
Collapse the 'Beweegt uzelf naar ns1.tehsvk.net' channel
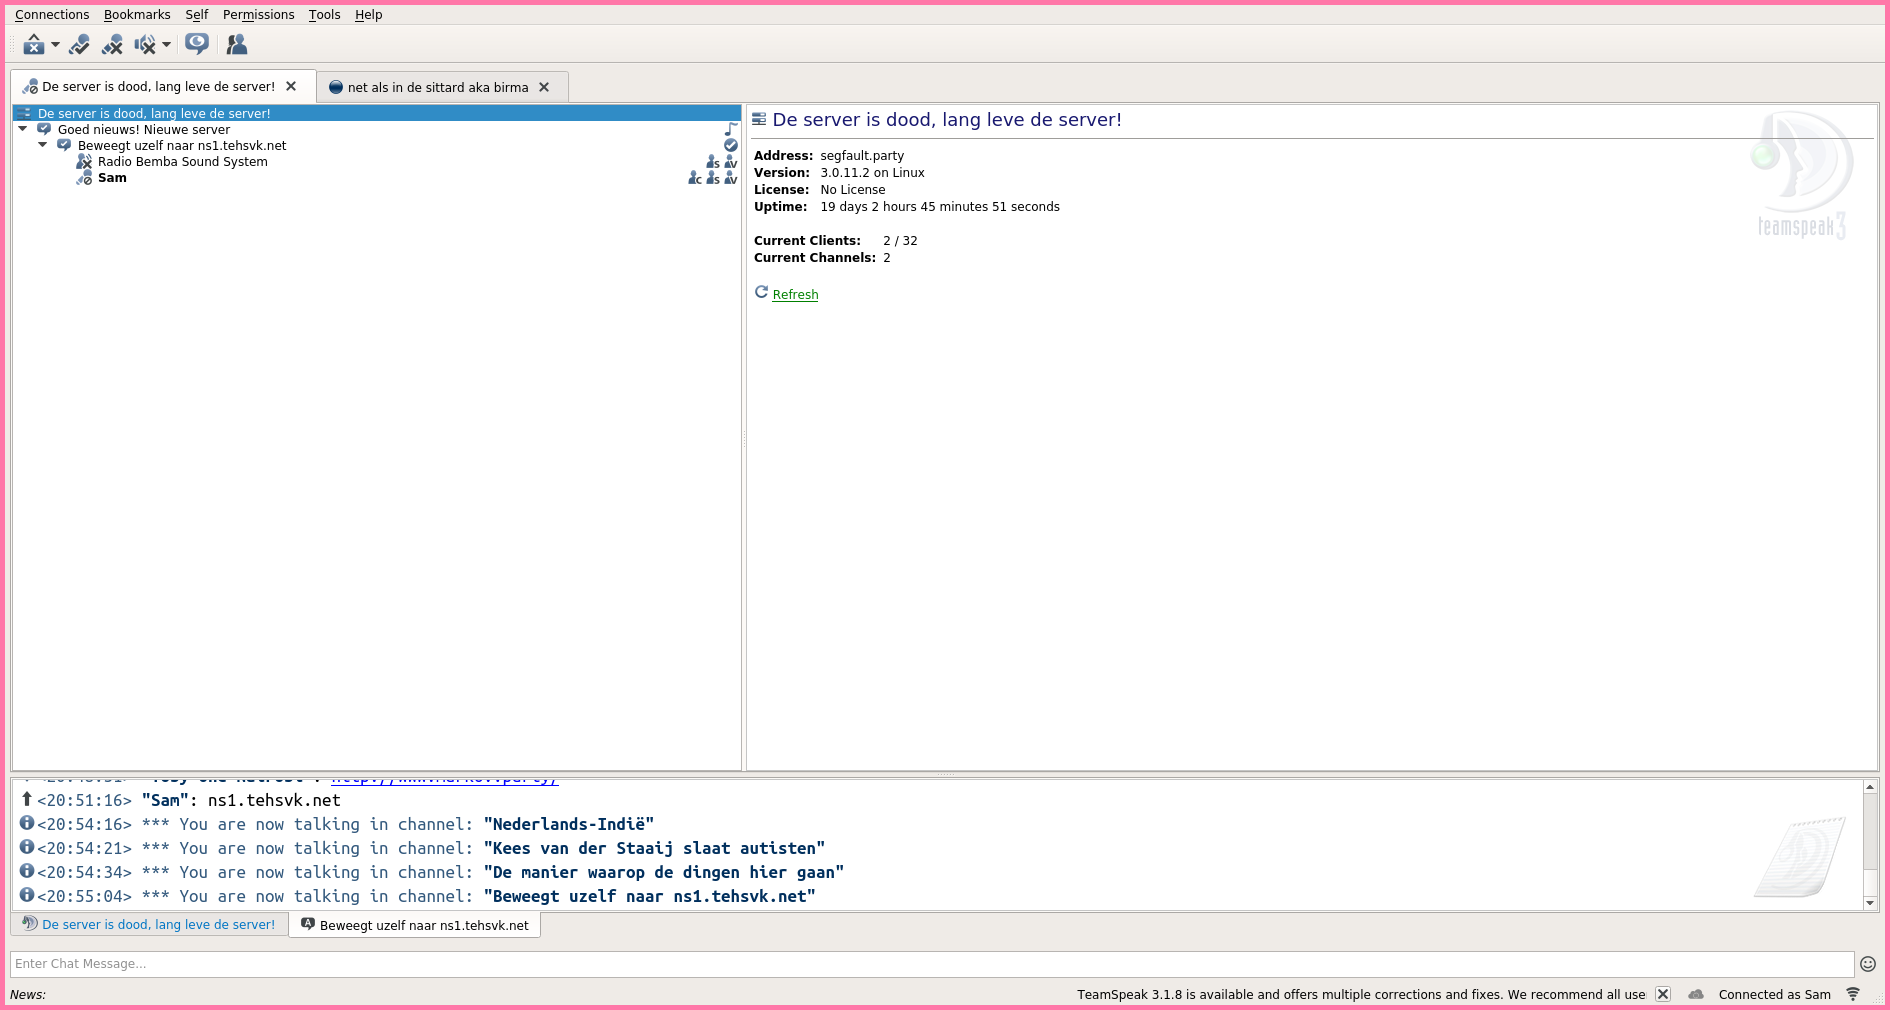43,145
